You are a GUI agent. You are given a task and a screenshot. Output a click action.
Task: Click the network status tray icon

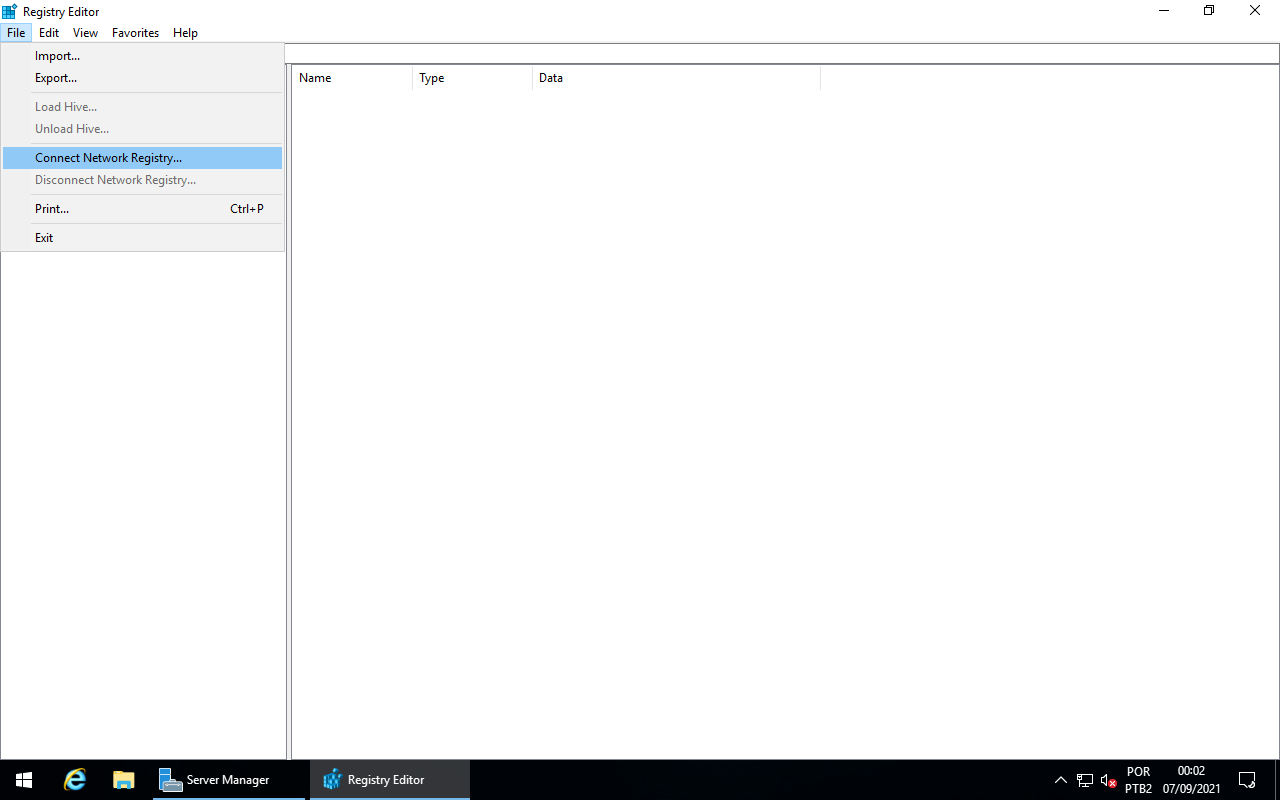click(x=1084, y=779)
